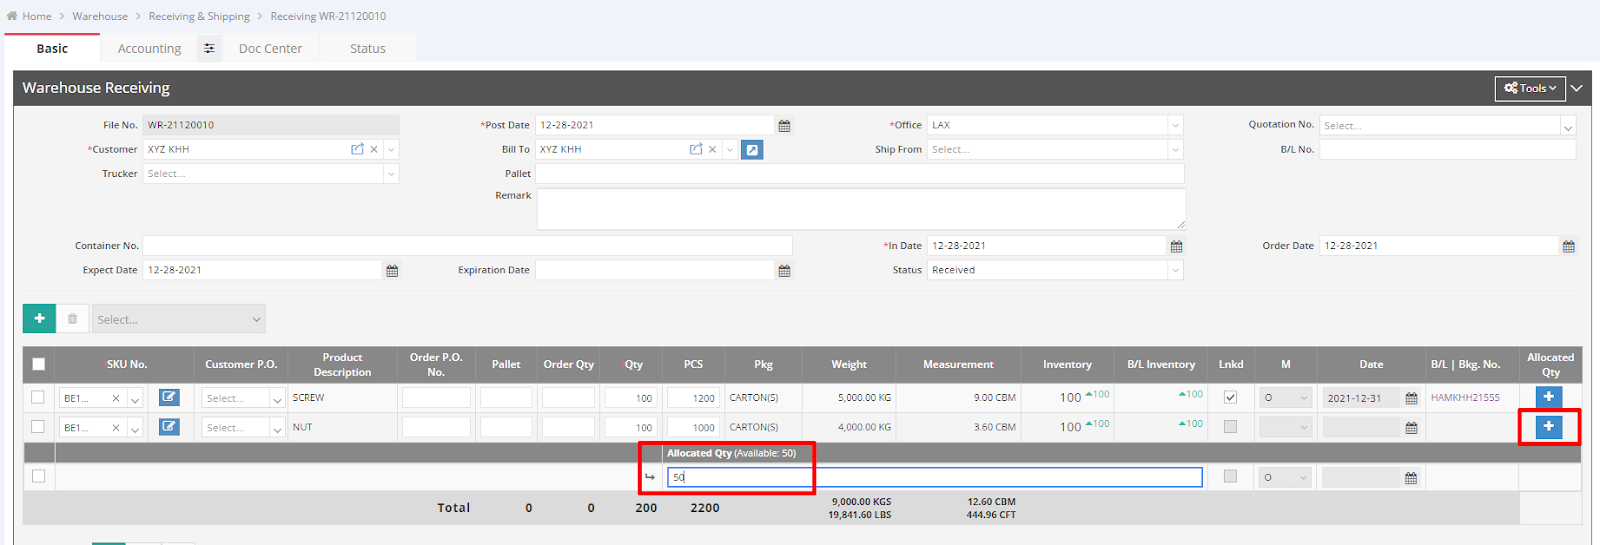Open the Bill To blue arrow icon
The height and width of the screenshot is (545, 1600).
point(753,150)
